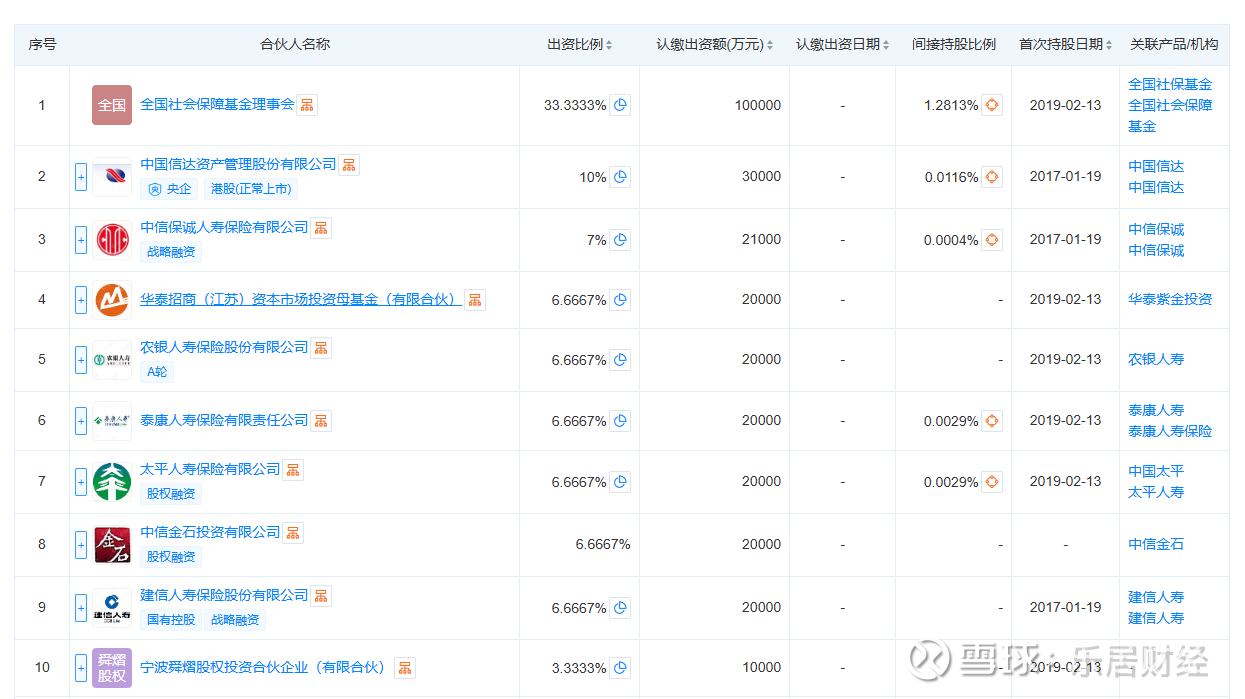Click equity structure icon next to 全国社会保障基金理事会
Image resolution: width=1245 pixels, height=699 pixels.
[x=307, y=105]
